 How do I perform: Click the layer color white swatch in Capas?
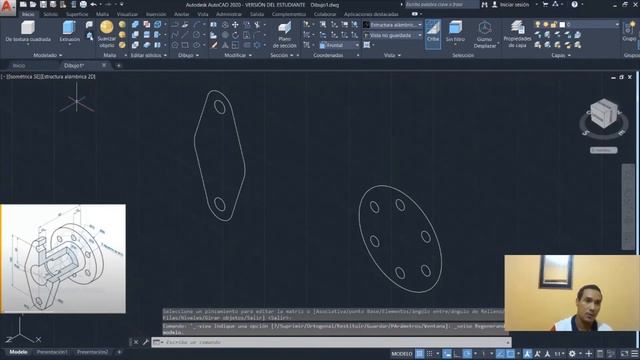click(562, 25)
